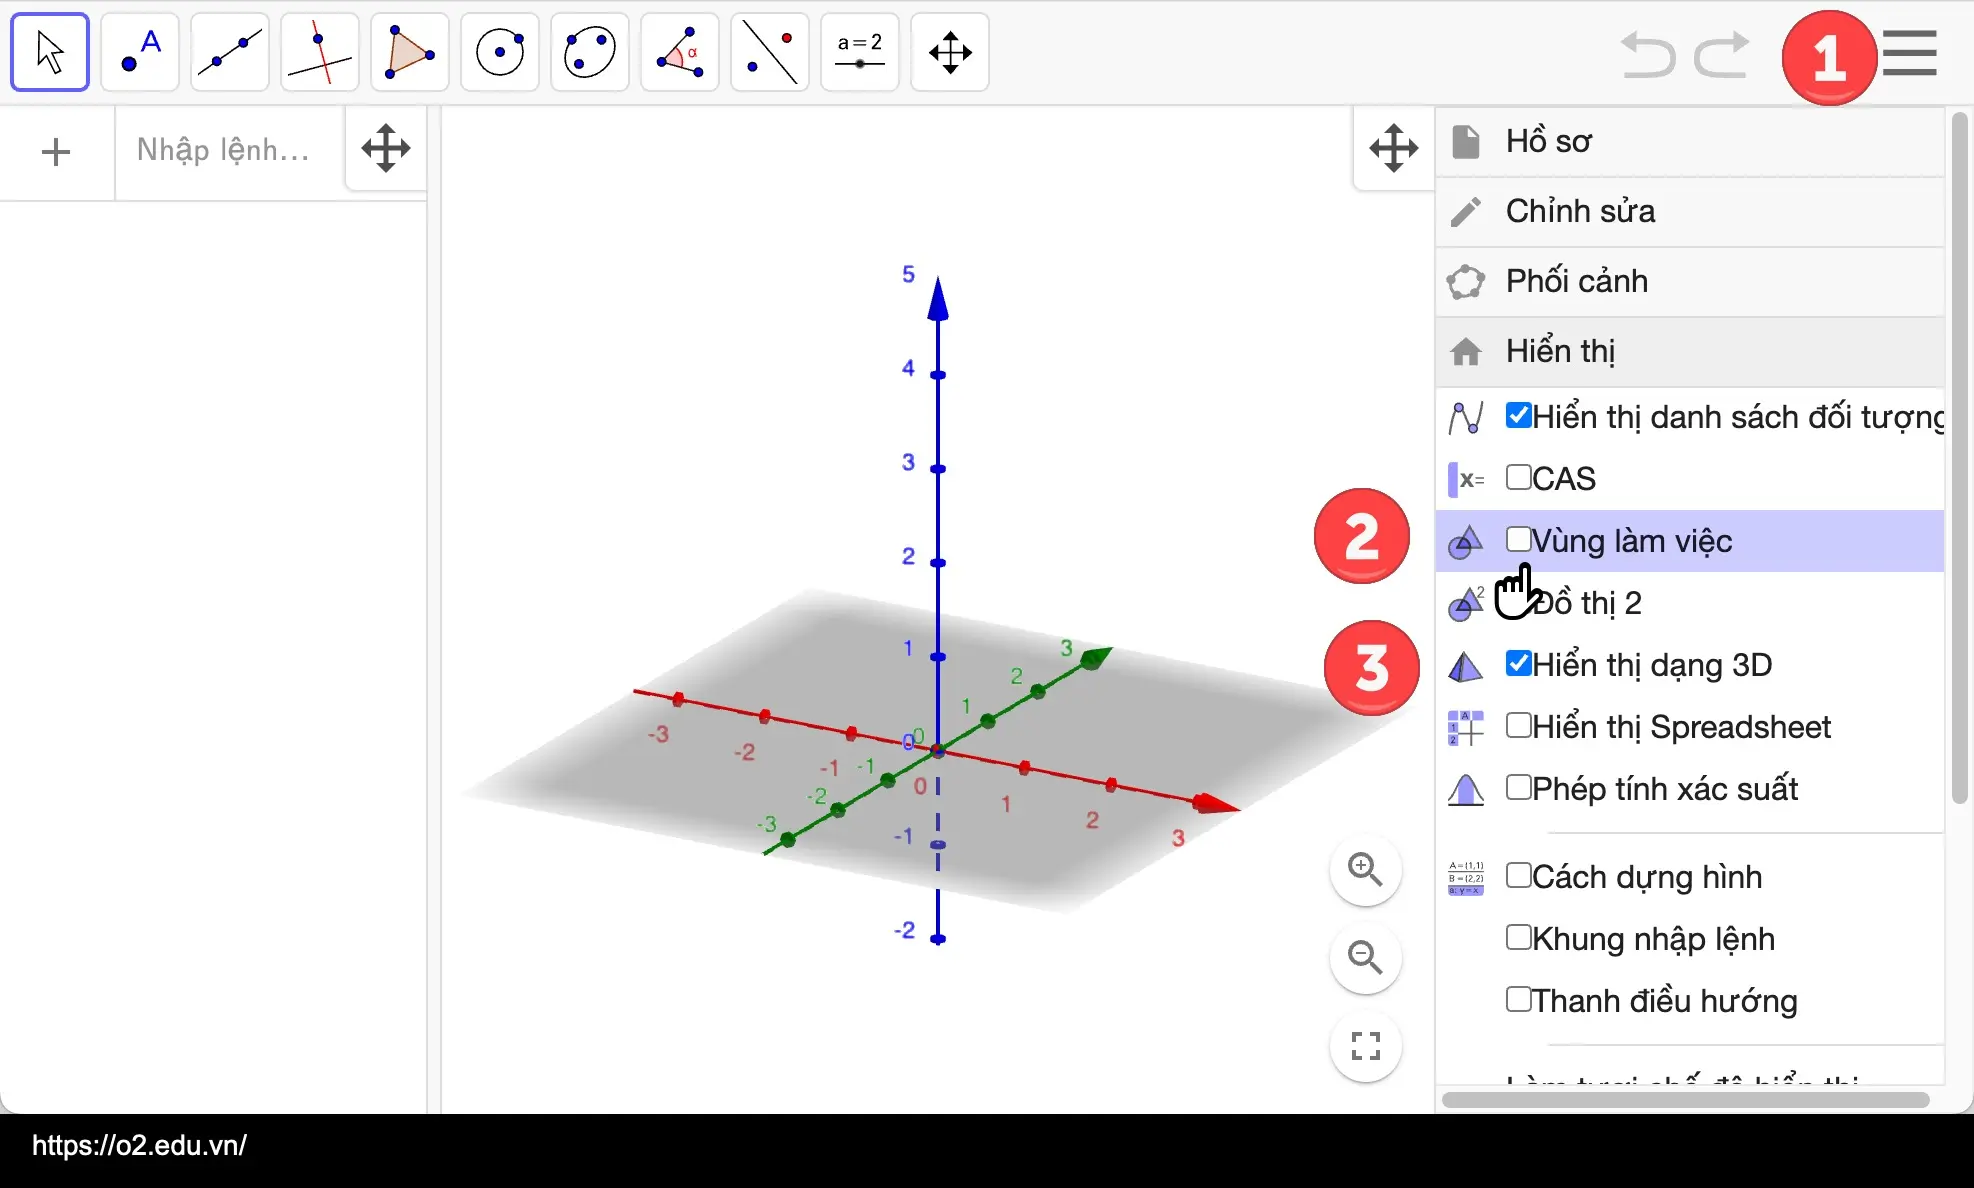1974x1188 pixels.
Task: Enable Hiển thị Spreadsheet checkbox
Action: click(x=1518, y=725)
